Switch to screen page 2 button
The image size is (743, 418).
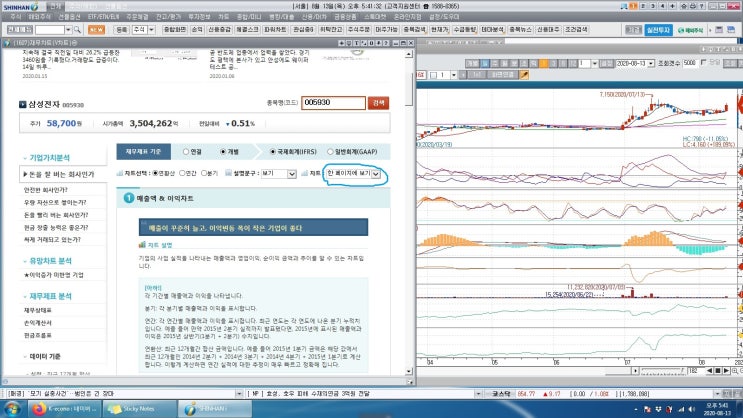[x=643, y=6]
